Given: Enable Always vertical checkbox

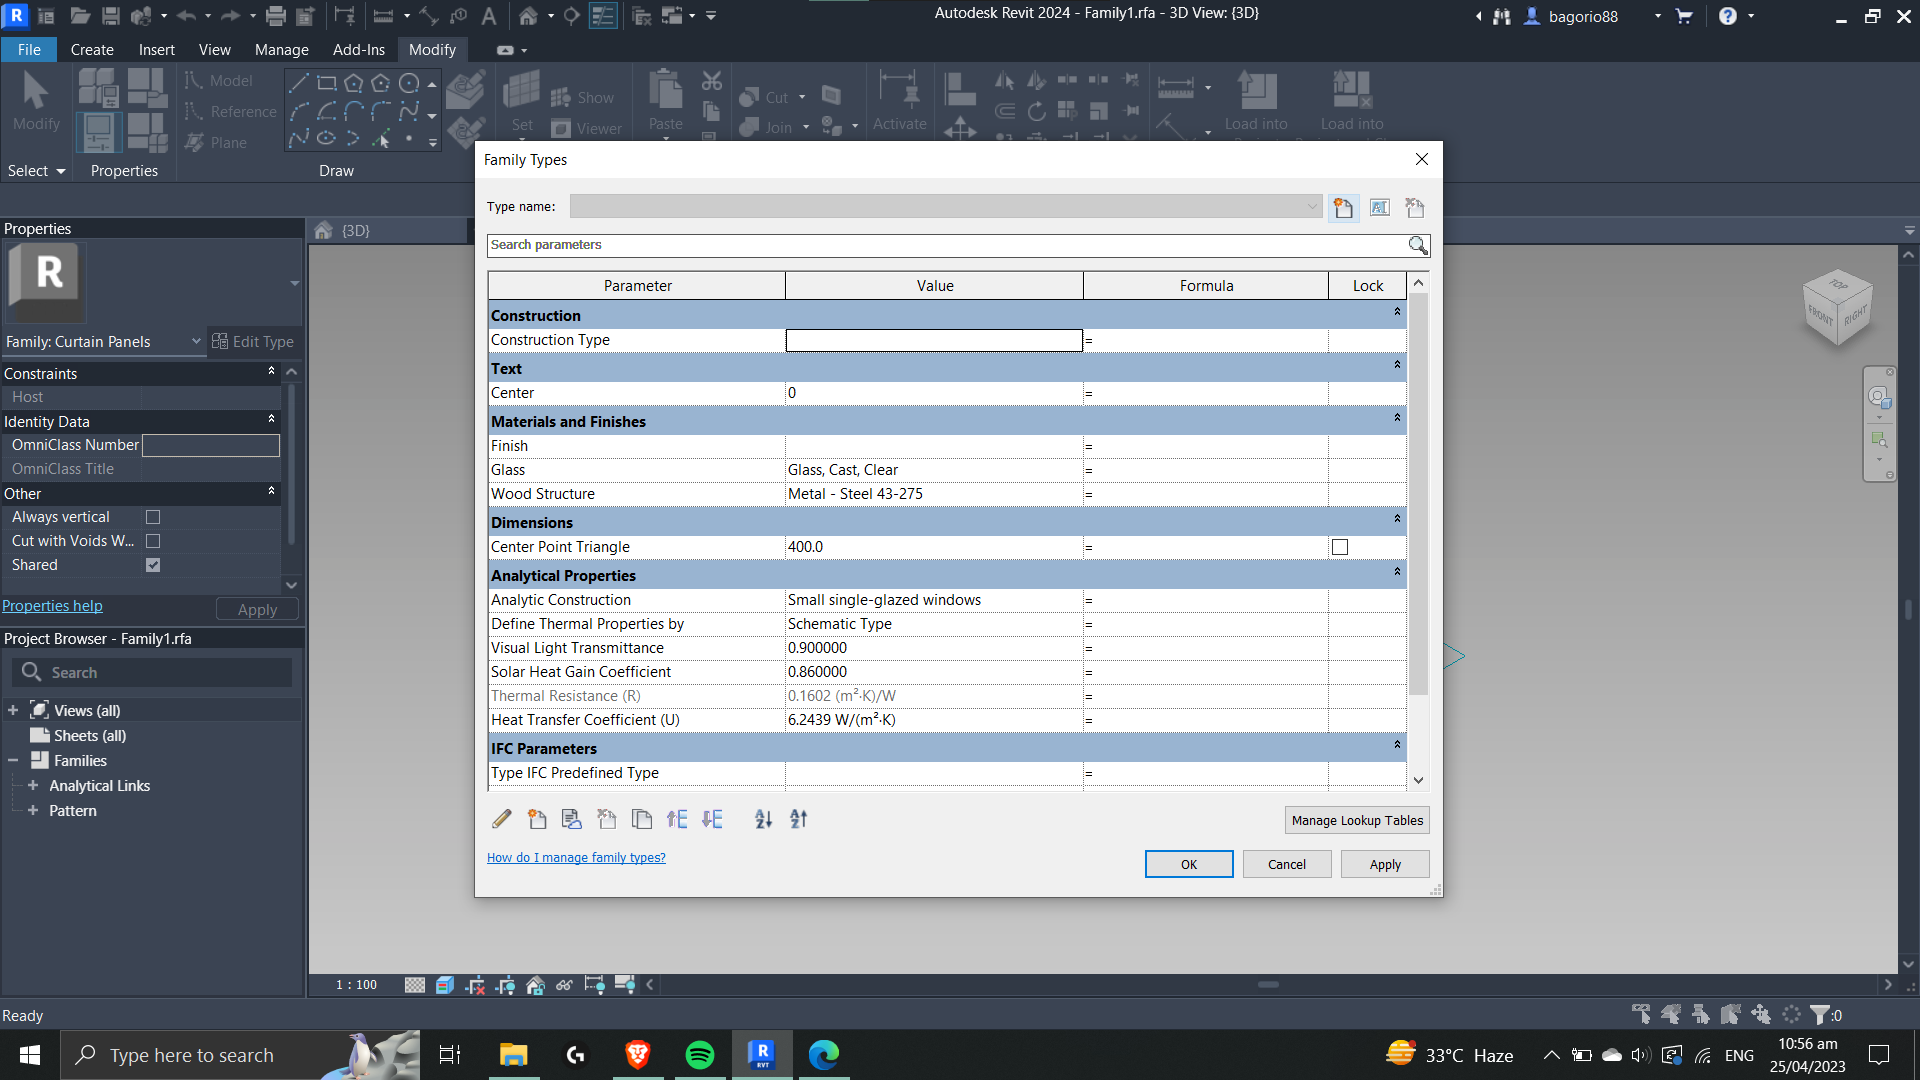Looking at the screenshot, I should click(x=153, y=517).
